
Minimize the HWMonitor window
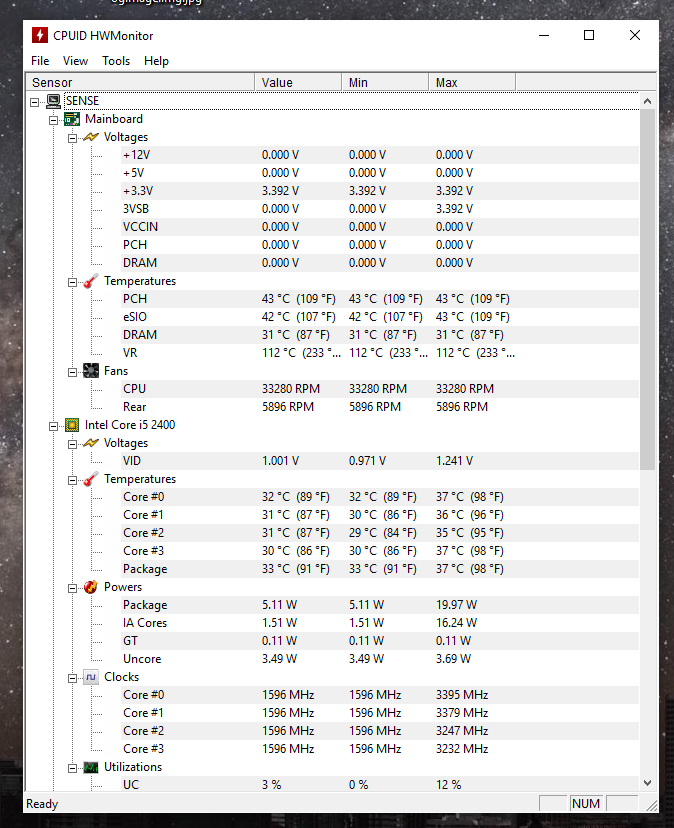tap(544, 35)
